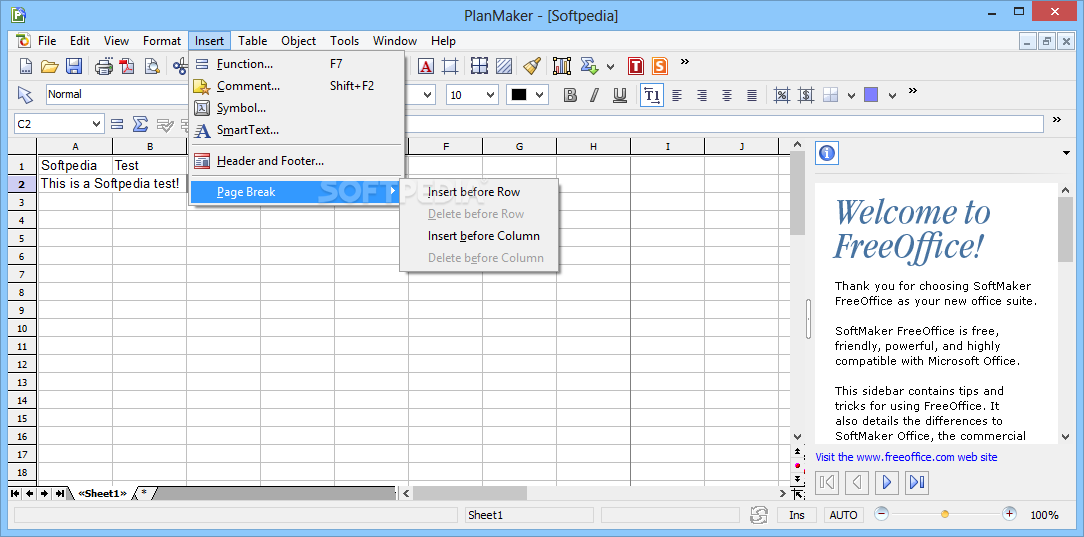
Task: Click the columns selection frame icon
Action: coord(562,66)
